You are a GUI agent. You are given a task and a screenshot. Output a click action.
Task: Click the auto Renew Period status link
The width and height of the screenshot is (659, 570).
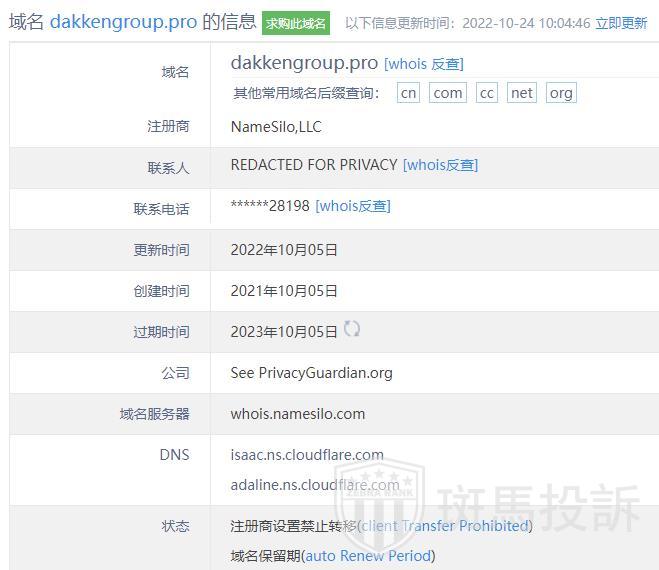click(368, 556)
